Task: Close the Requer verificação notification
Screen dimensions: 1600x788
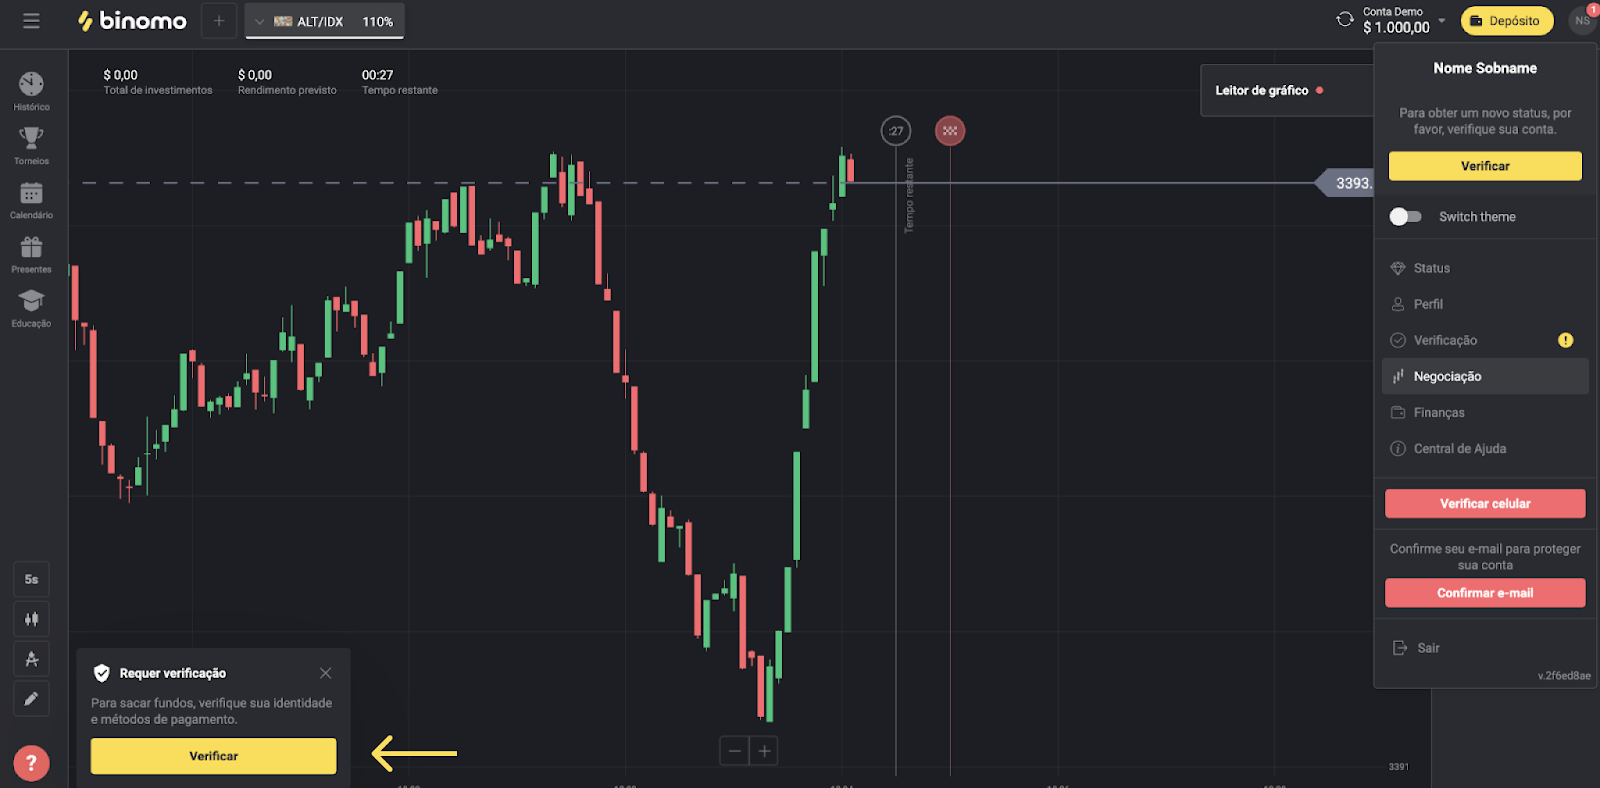Action: pyautogui.click(x=325, y=673)
